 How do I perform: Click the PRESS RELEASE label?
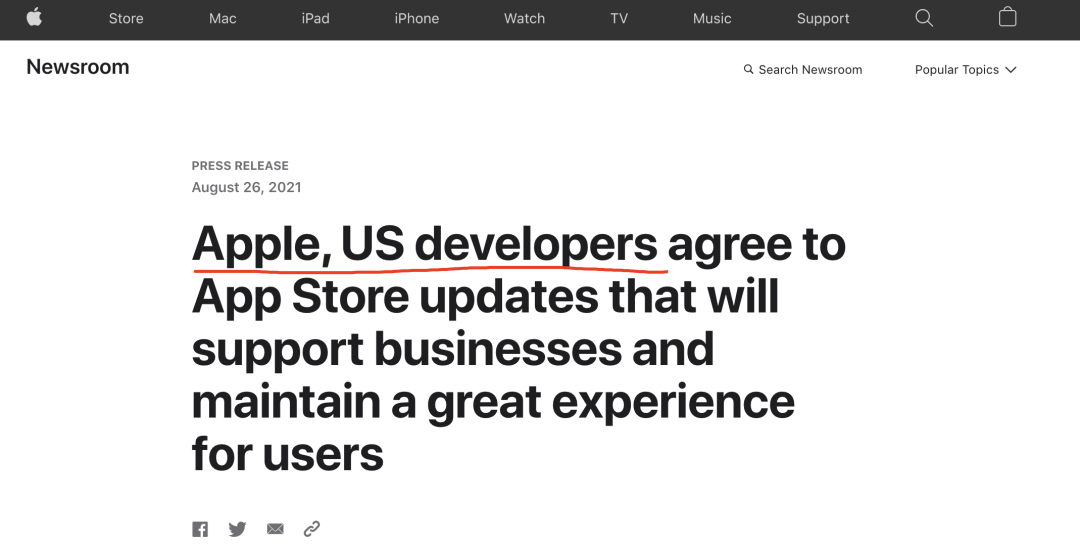pos(240,166)
